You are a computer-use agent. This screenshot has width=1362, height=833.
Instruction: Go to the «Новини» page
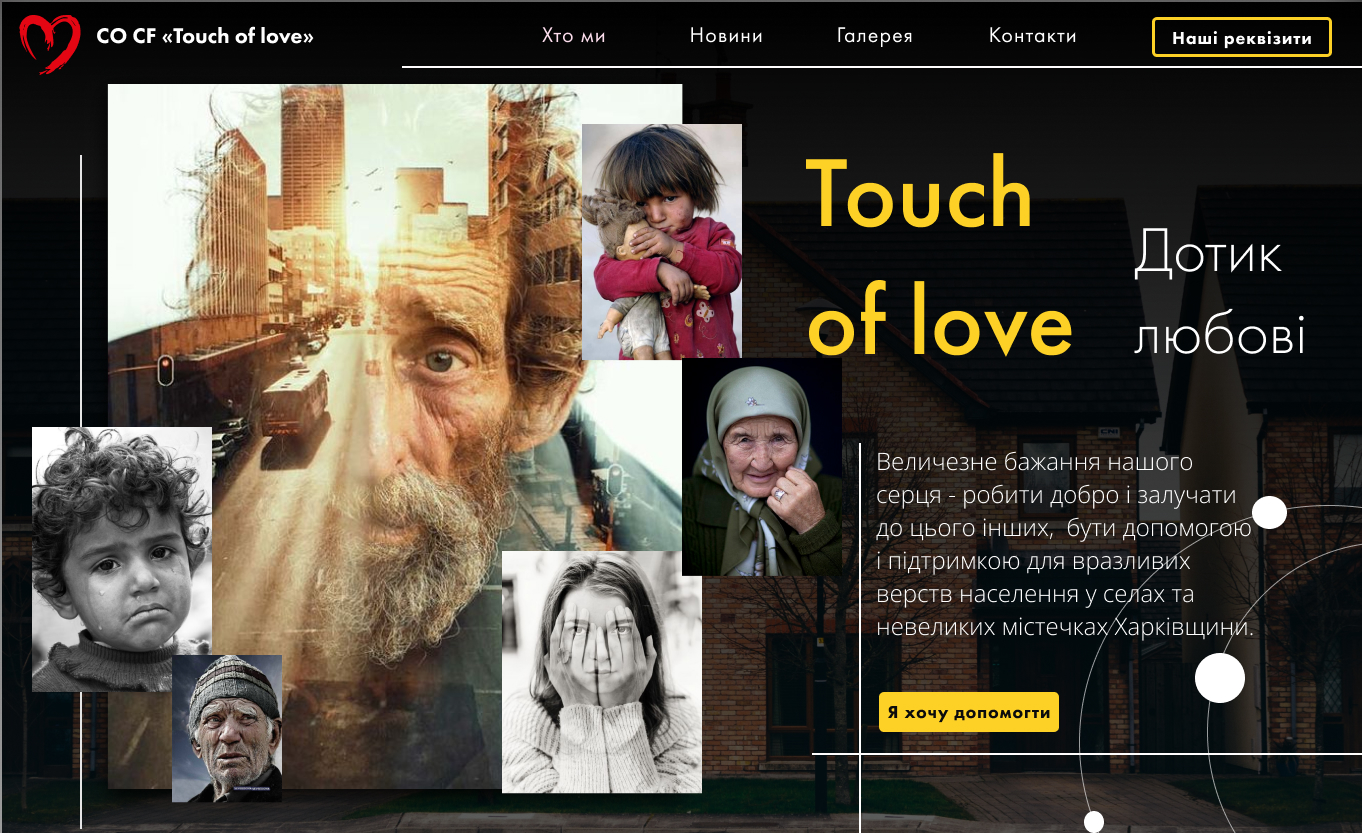(726, 36)
